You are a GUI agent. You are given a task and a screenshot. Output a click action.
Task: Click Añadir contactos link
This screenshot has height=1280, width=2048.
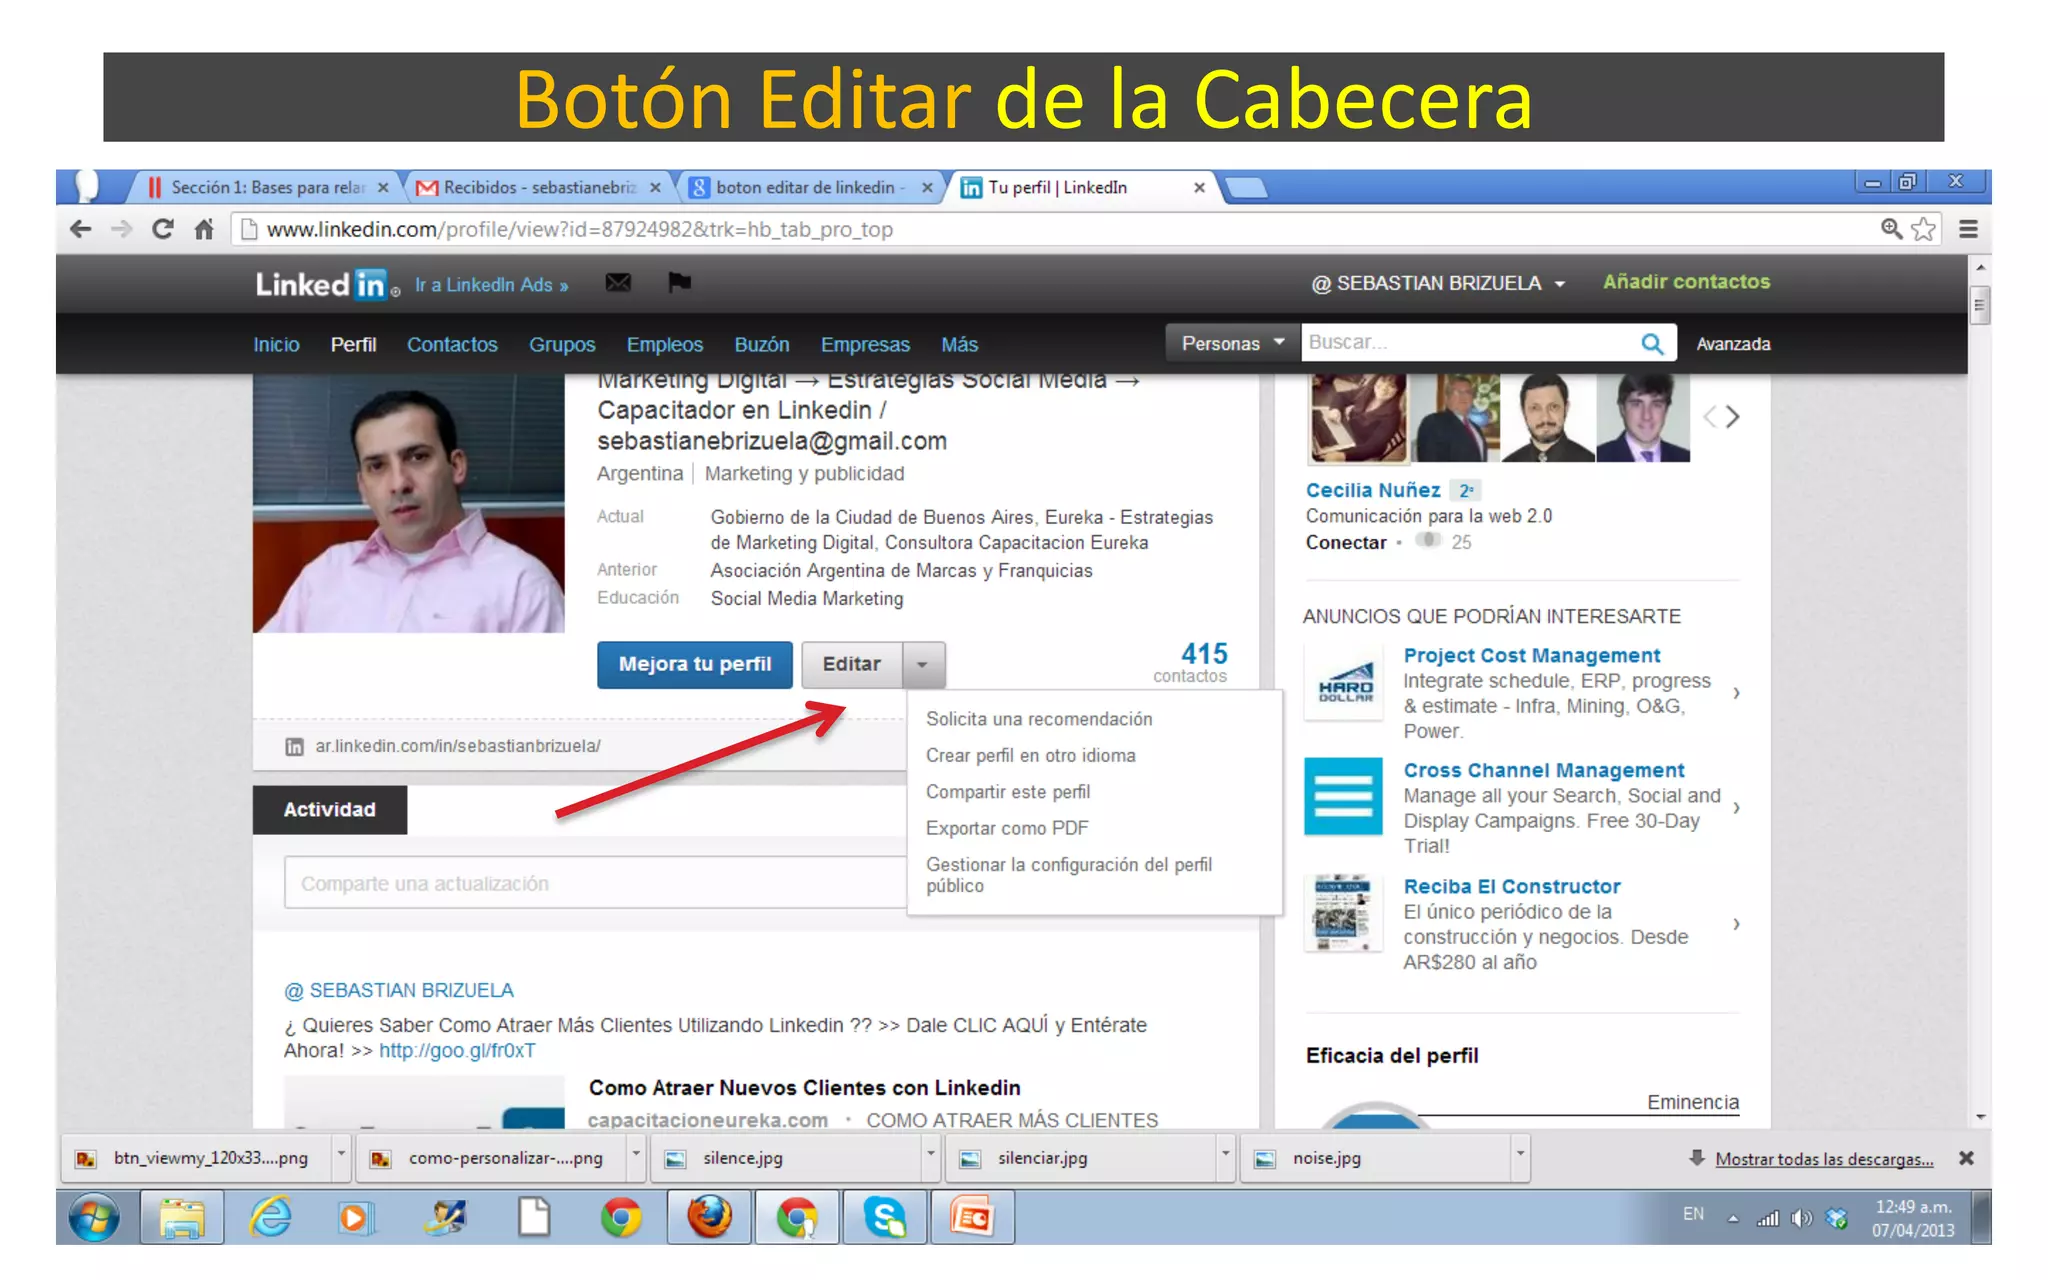(x=1686, y=282)
